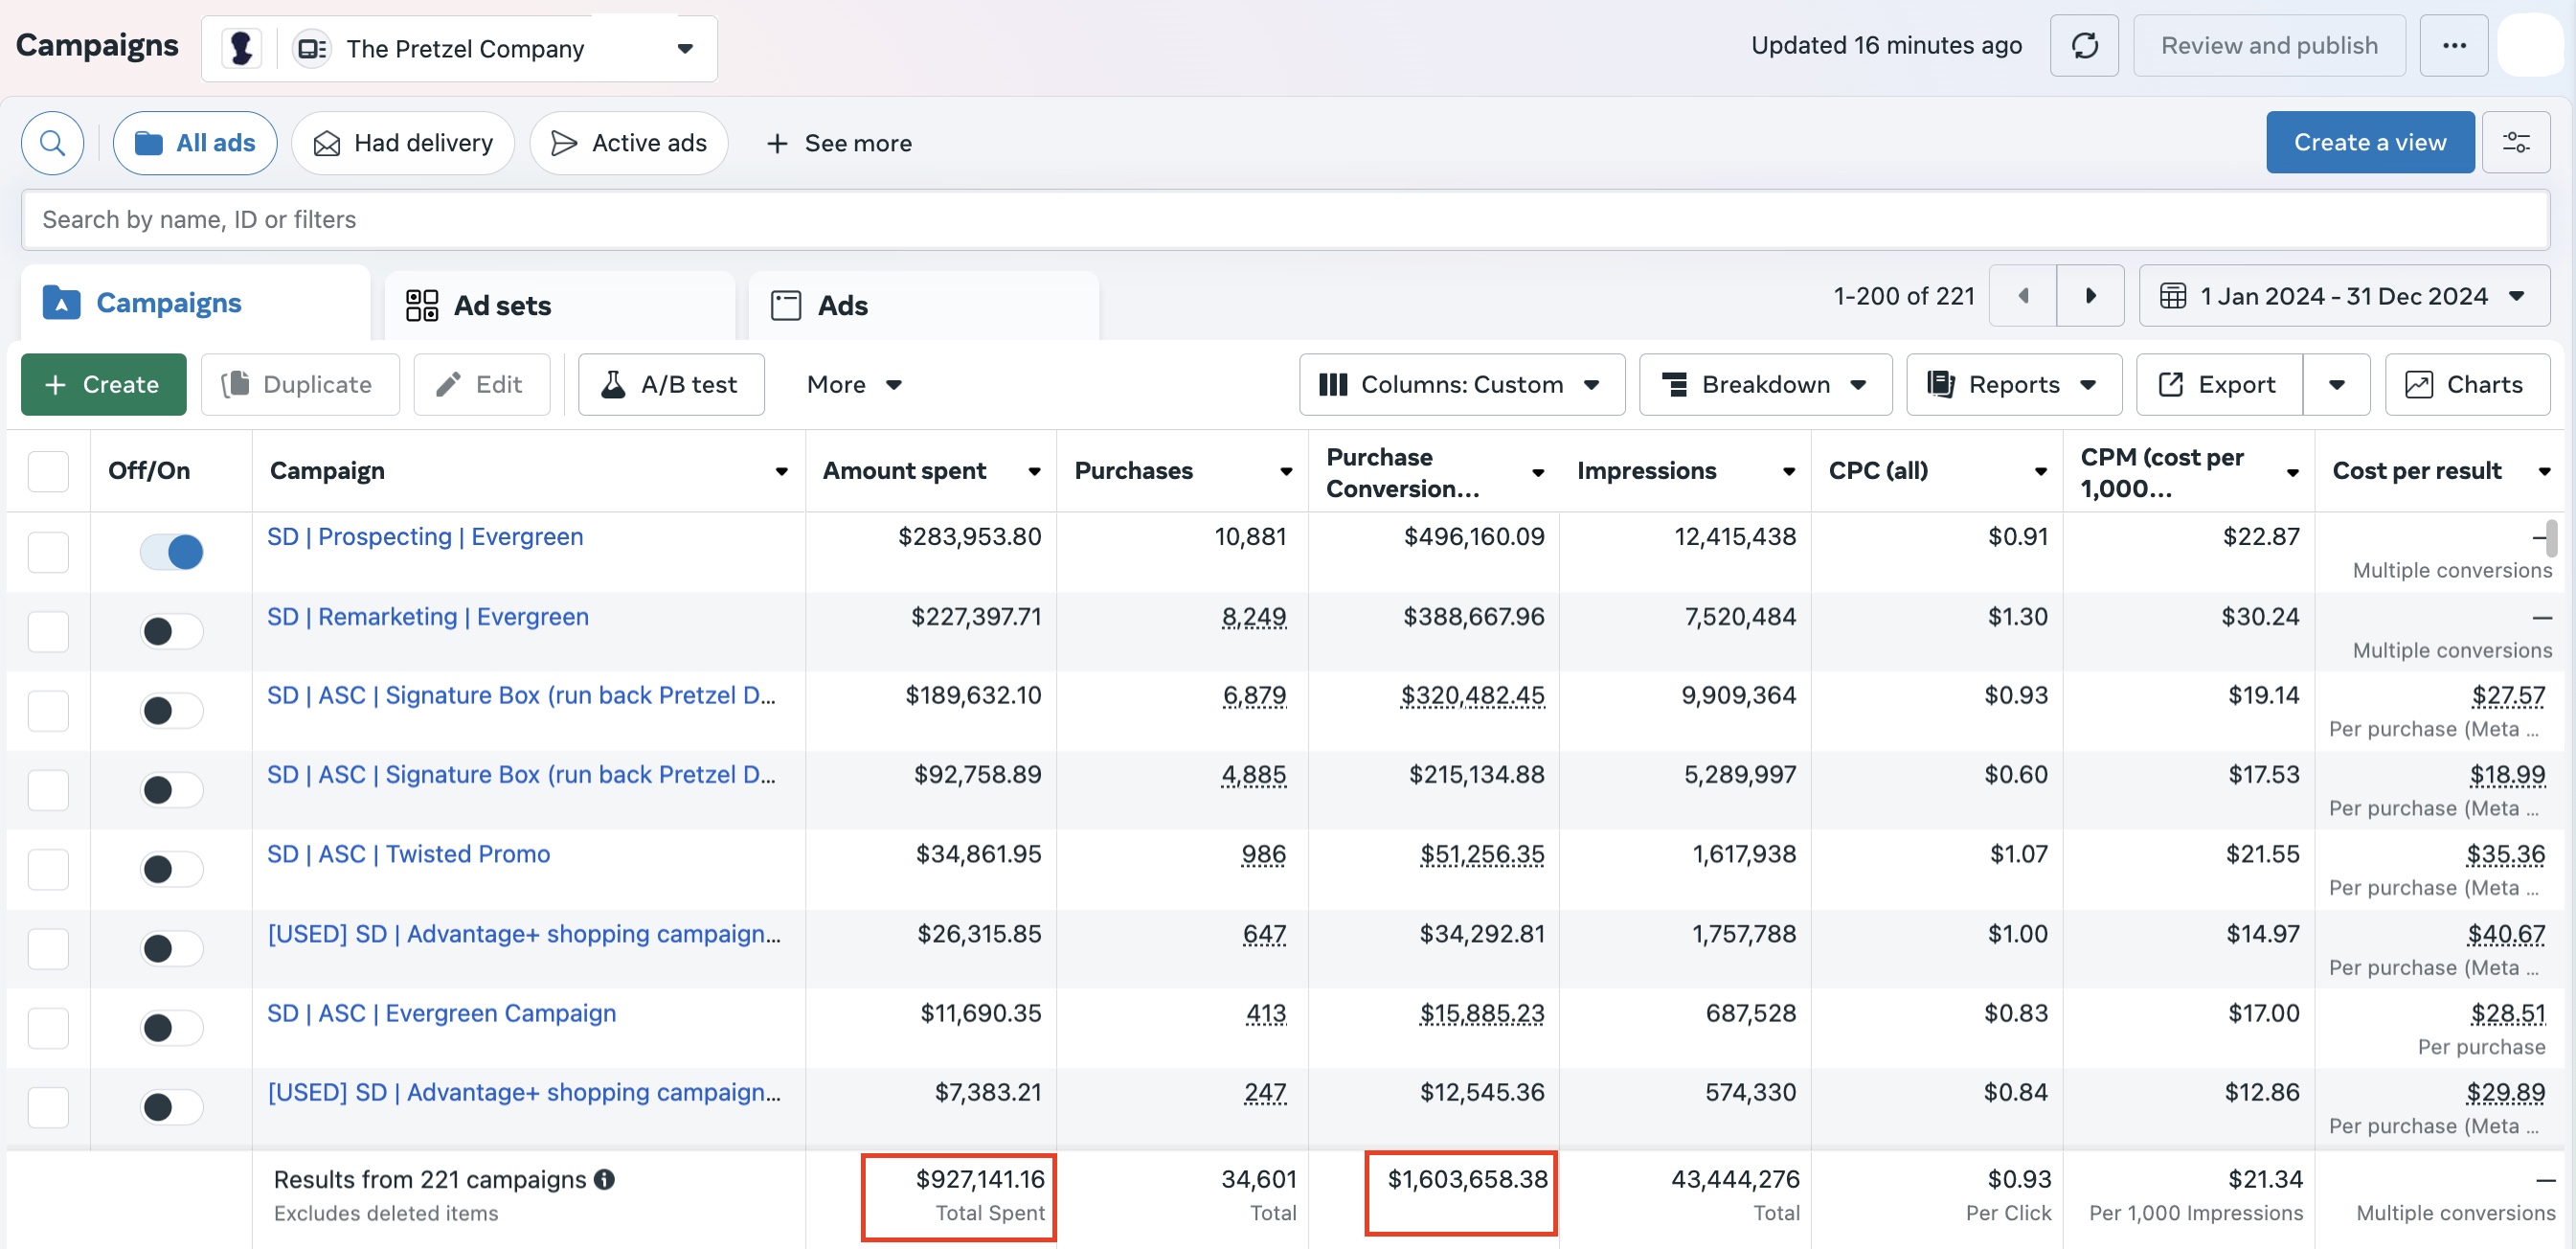This screenshot has width=2576, height=1249.
Task: Open the Charts panel
Action: (x=2466, y=385)
